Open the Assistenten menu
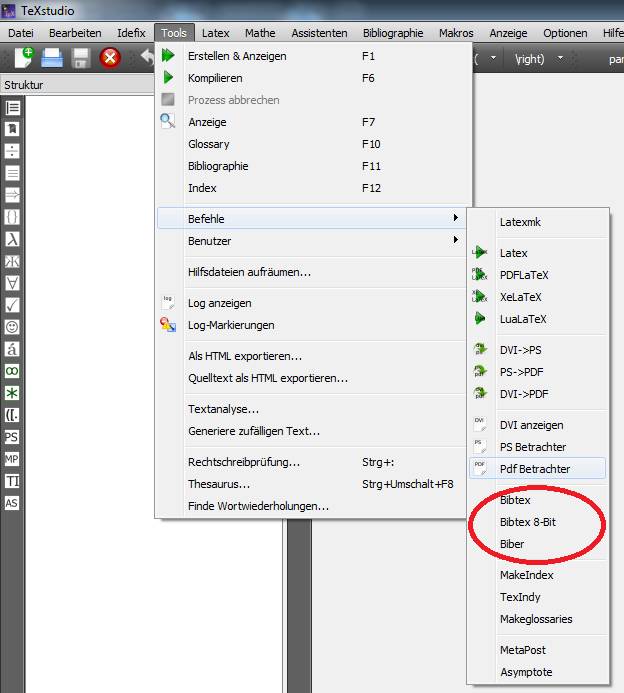The height and width of the screenshot is (693, 624). [320, 33]
